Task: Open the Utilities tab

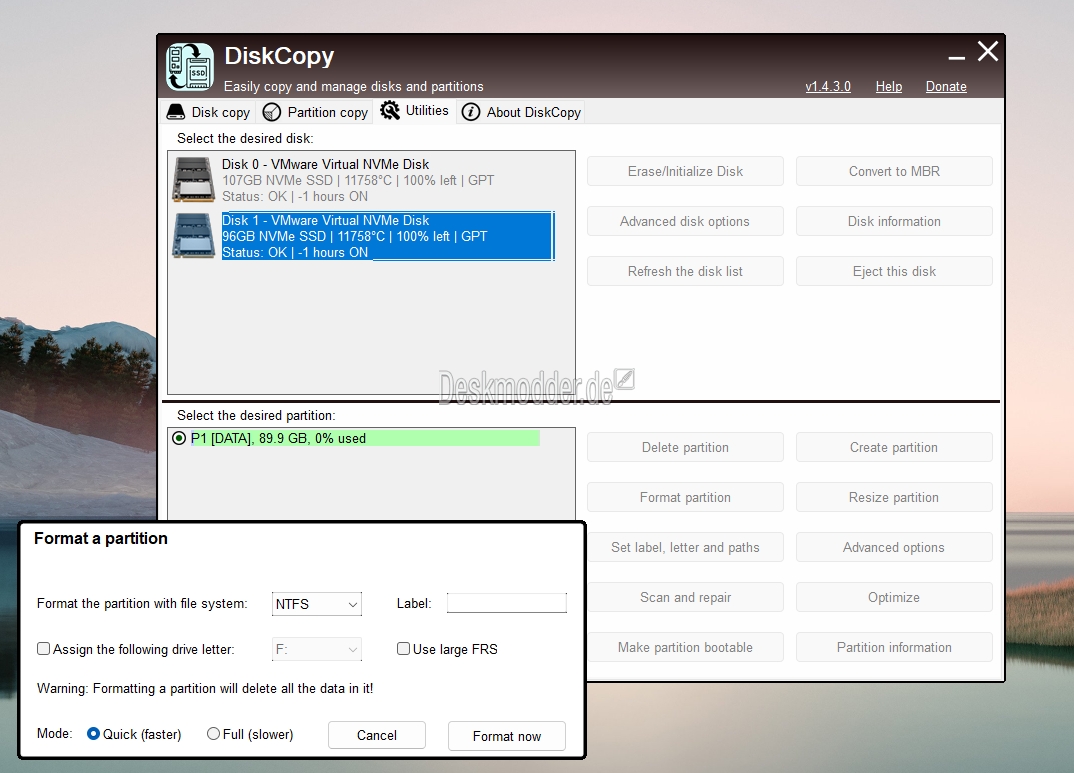Action: click(x=414, y=110)
